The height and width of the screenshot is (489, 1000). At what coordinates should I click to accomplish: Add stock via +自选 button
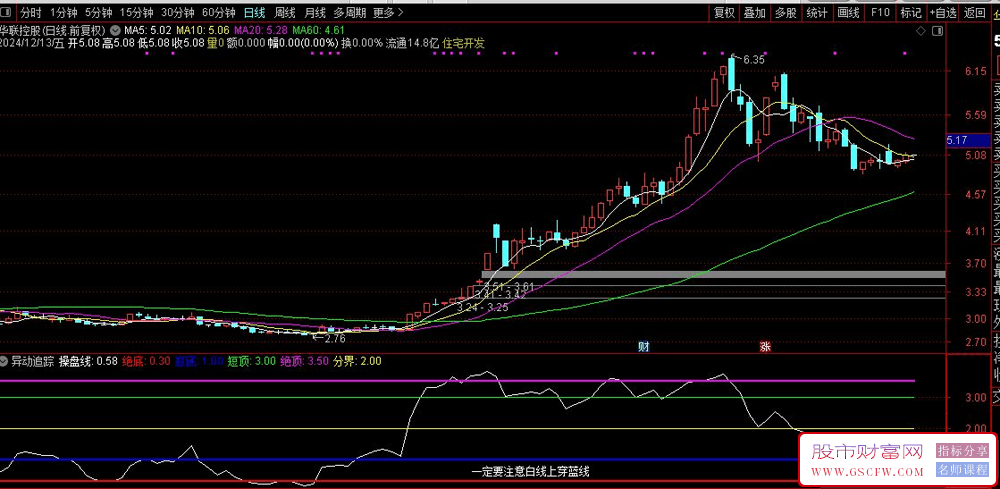(x=943, y=12)
